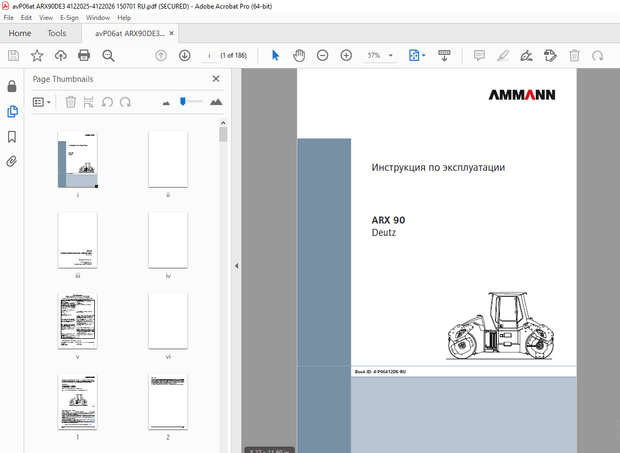The height and width of the screenshot is (453, 620).
Task: Go to next page arrow
Action: tap(185, 55)
